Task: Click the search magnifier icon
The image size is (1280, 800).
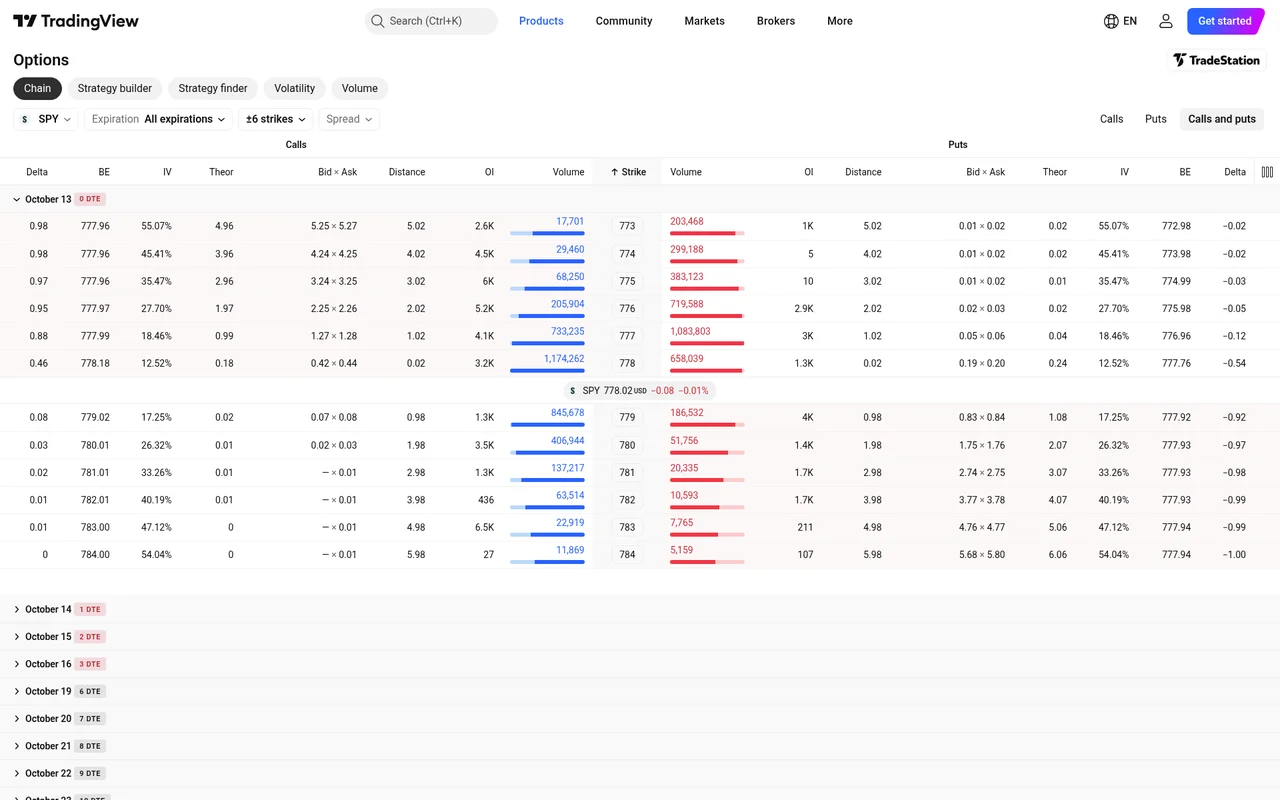Action: click(377, 21)
